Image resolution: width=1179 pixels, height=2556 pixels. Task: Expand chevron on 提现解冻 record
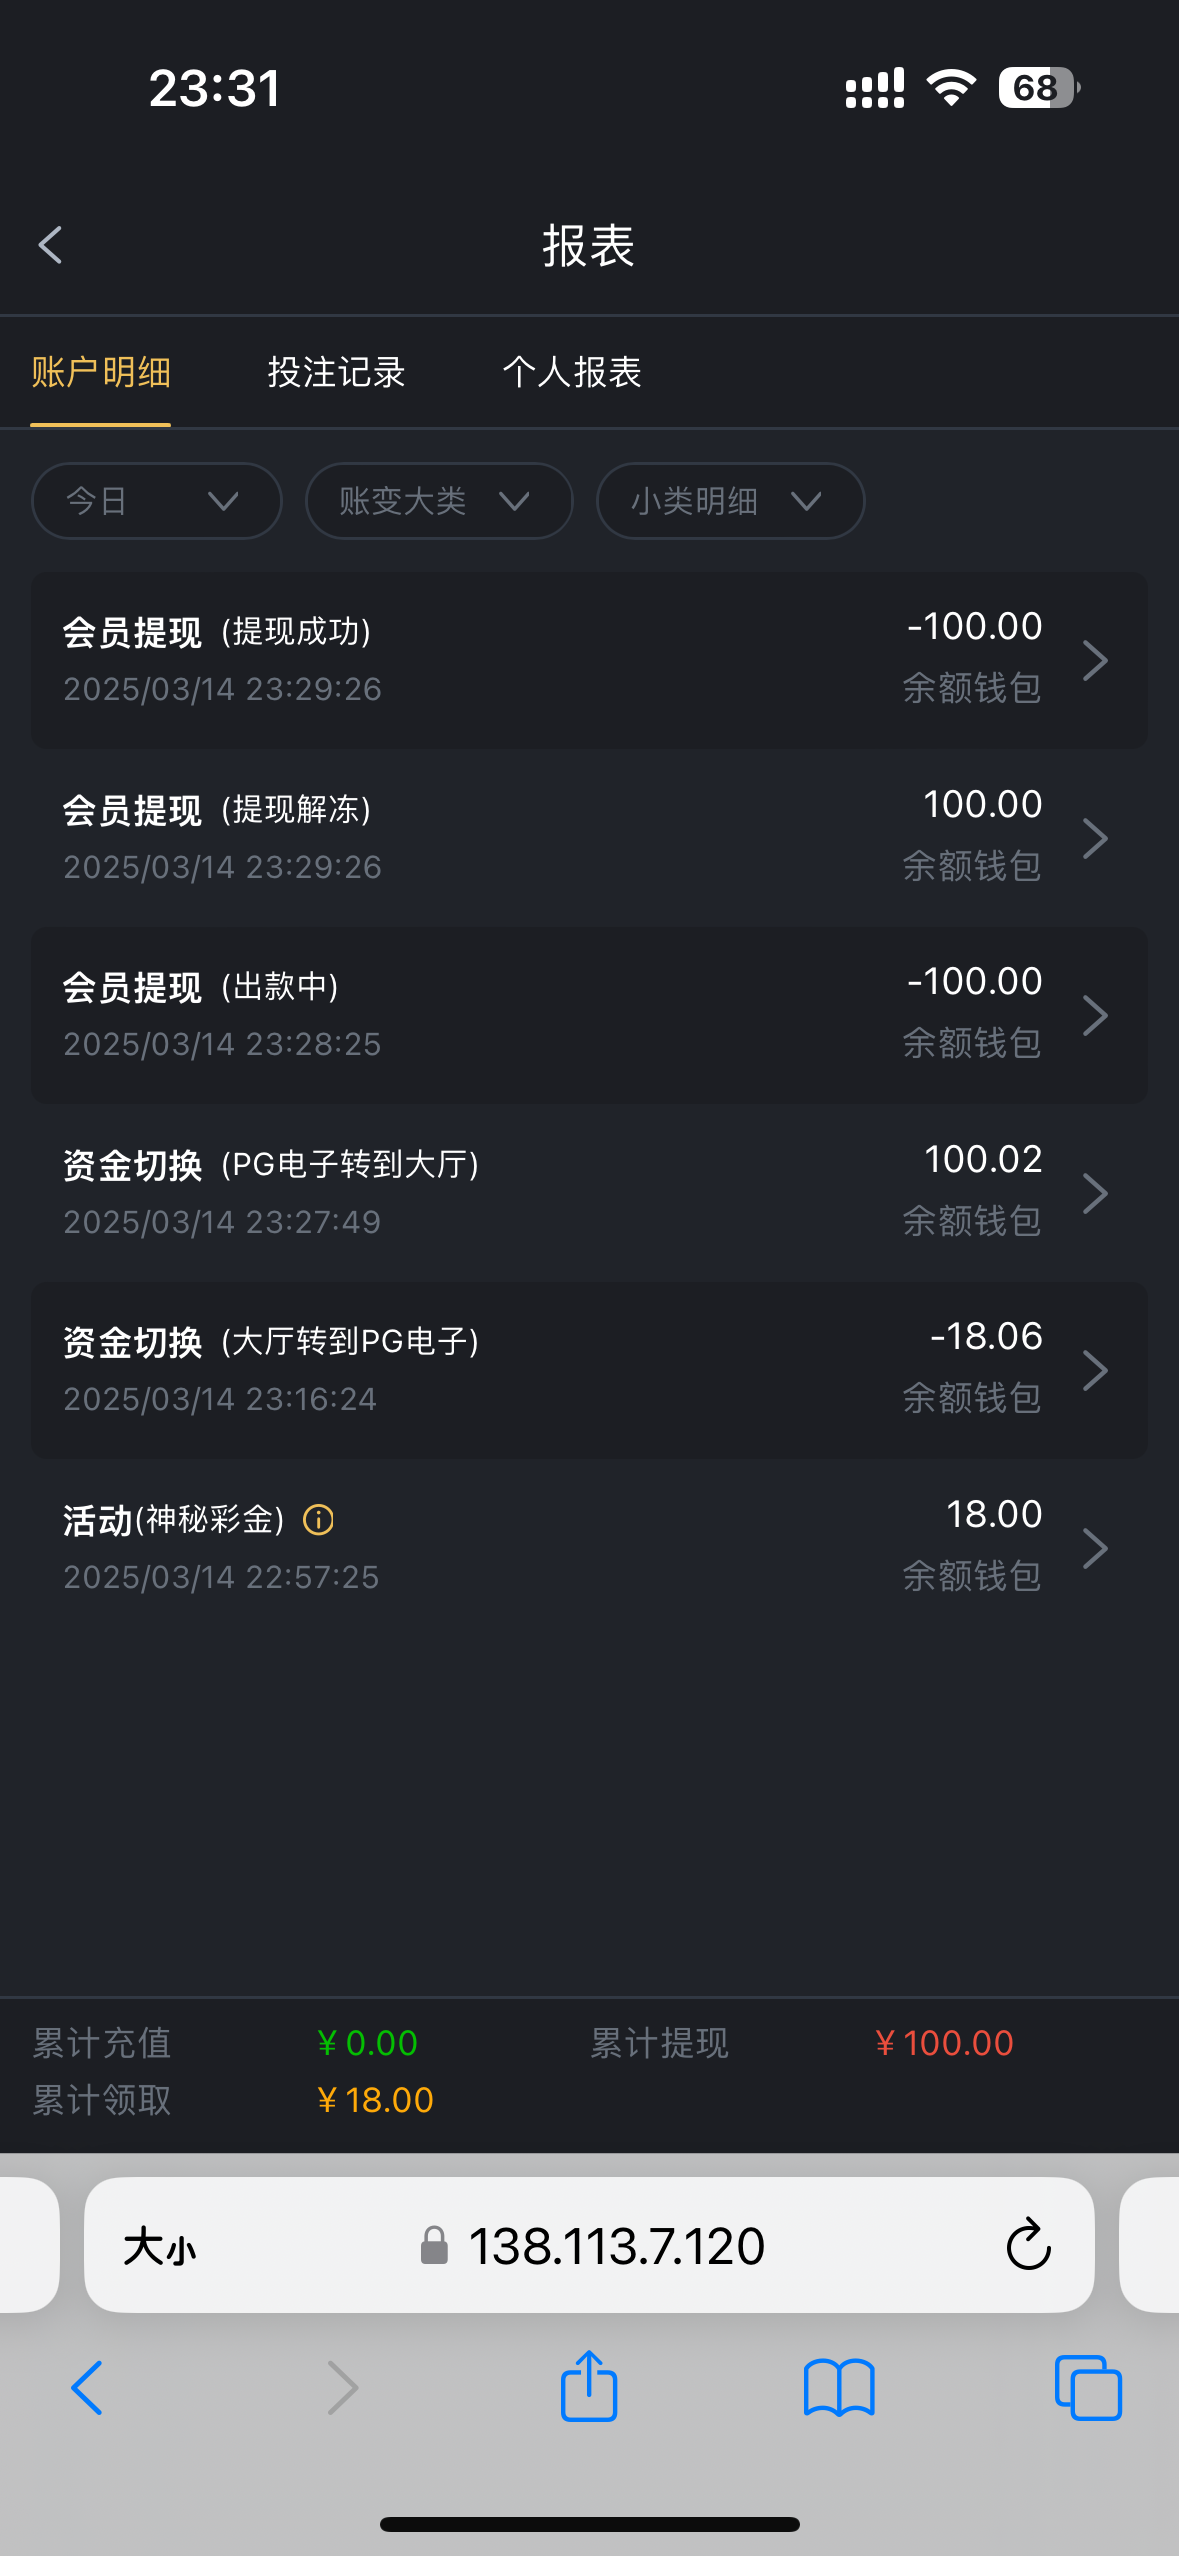1095,838
